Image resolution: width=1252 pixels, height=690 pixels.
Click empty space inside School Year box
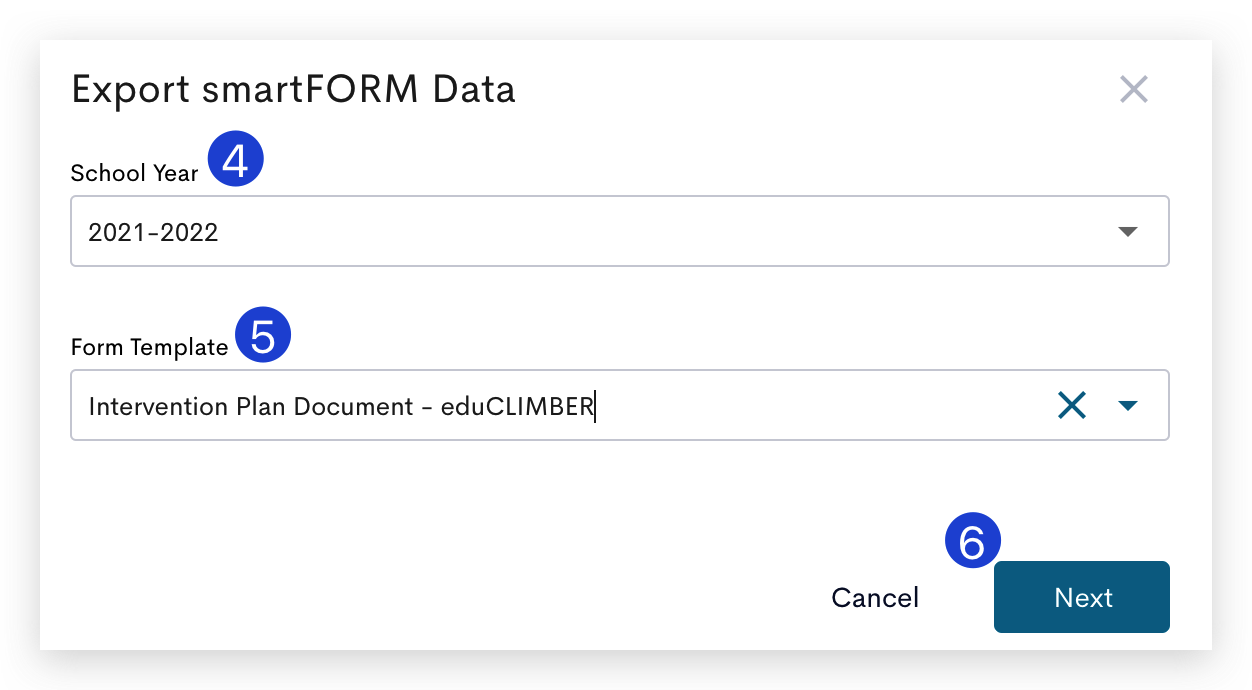[660, 231]
